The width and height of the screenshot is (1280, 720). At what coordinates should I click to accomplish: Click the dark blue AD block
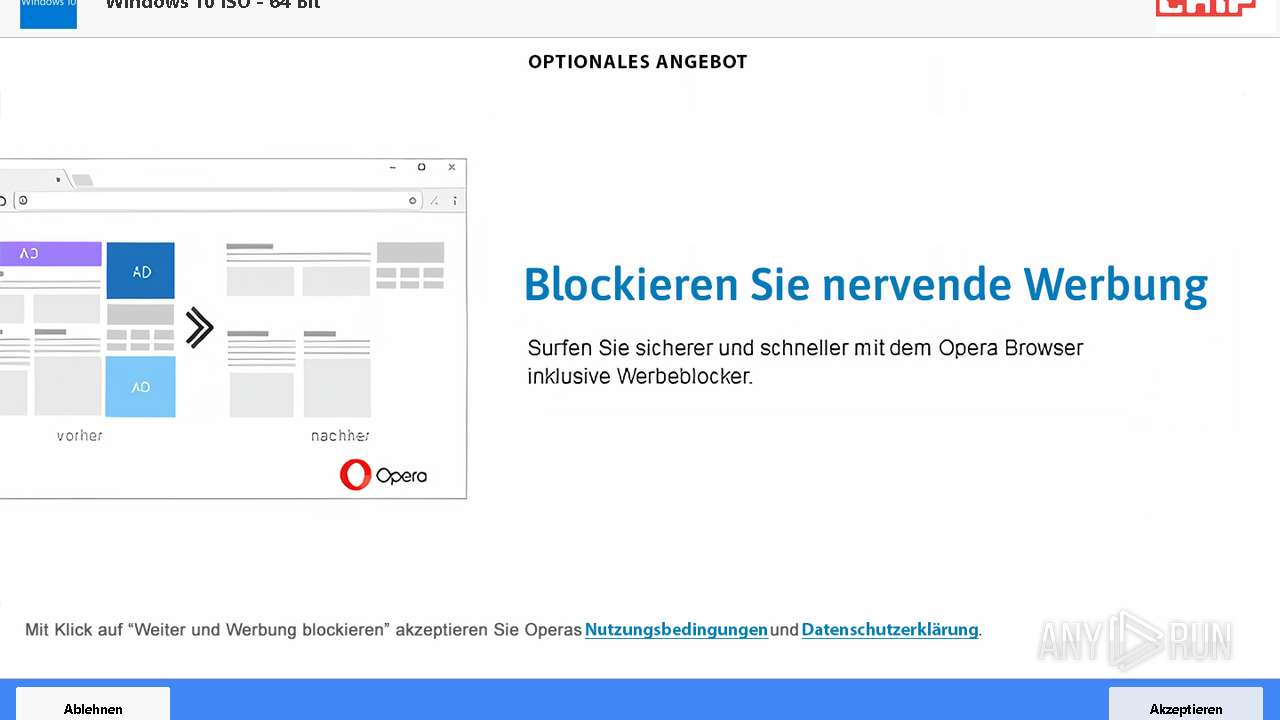pos(140,270)
